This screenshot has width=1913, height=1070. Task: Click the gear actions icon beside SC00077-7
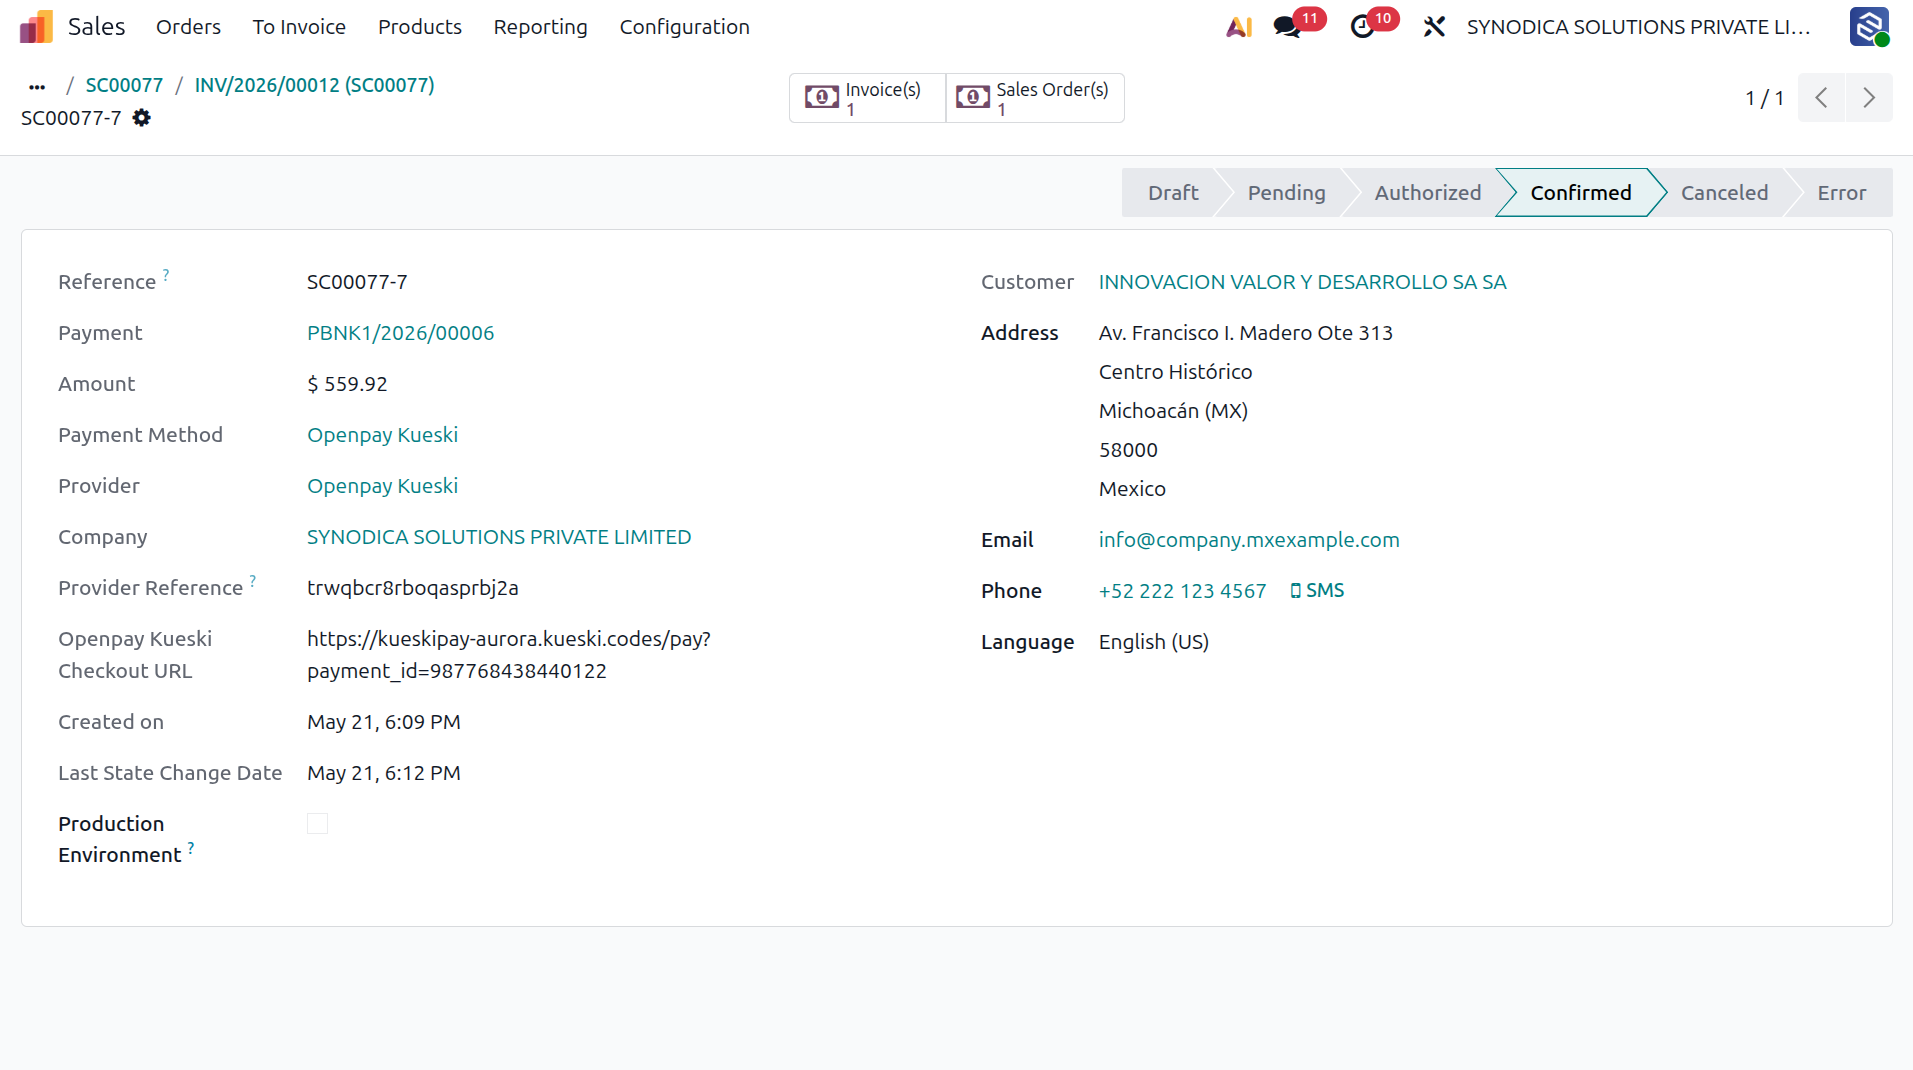(142, 118)
